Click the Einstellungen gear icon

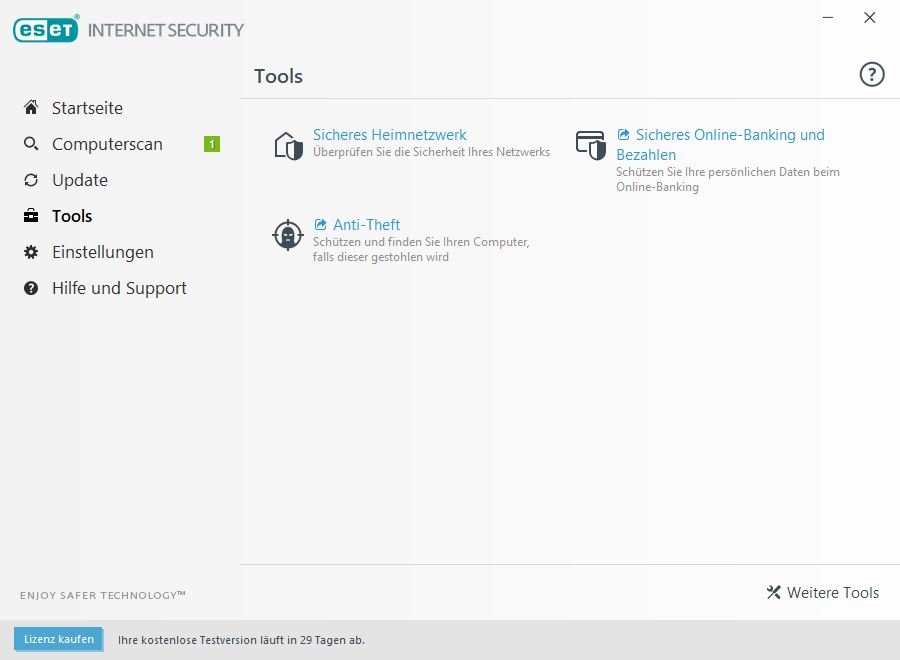[x=31, y=252]
